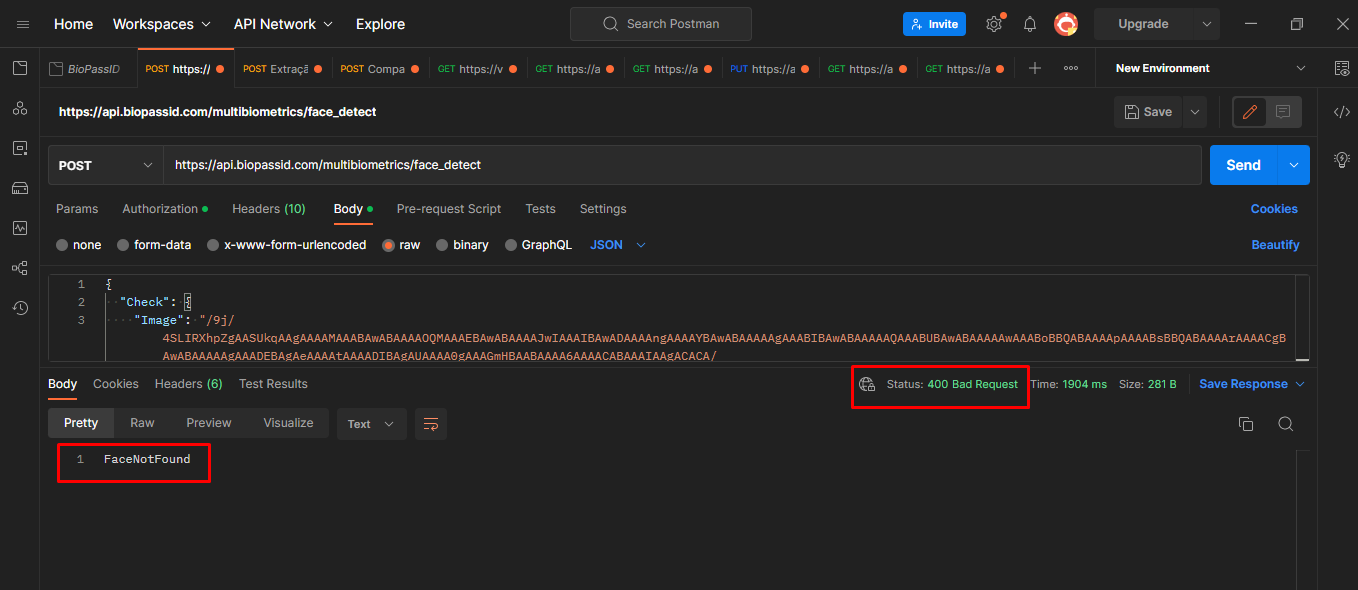Open the Save options arrow
This screenshot has width=1358, height=590.
click(1195, 112)
